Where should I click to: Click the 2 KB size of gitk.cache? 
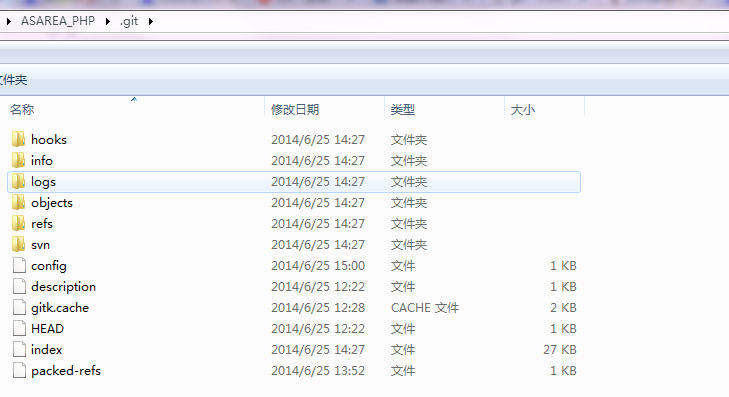(563, 308)
